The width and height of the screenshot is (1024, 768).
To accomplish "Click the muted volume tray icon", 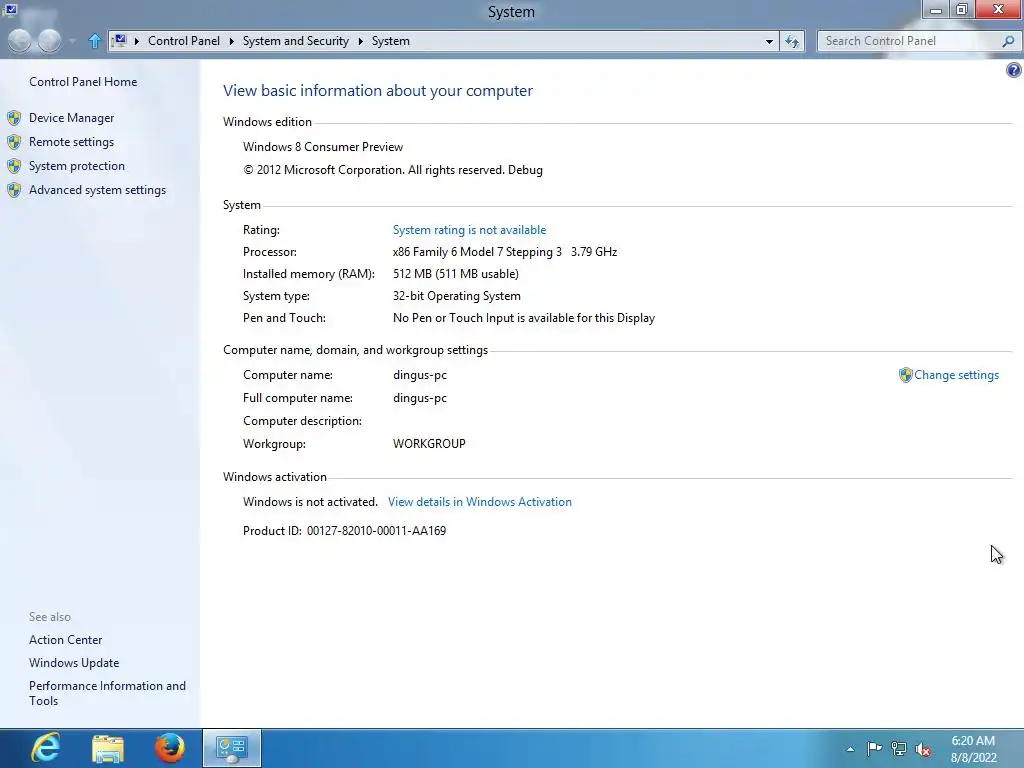I will (923, 749).
